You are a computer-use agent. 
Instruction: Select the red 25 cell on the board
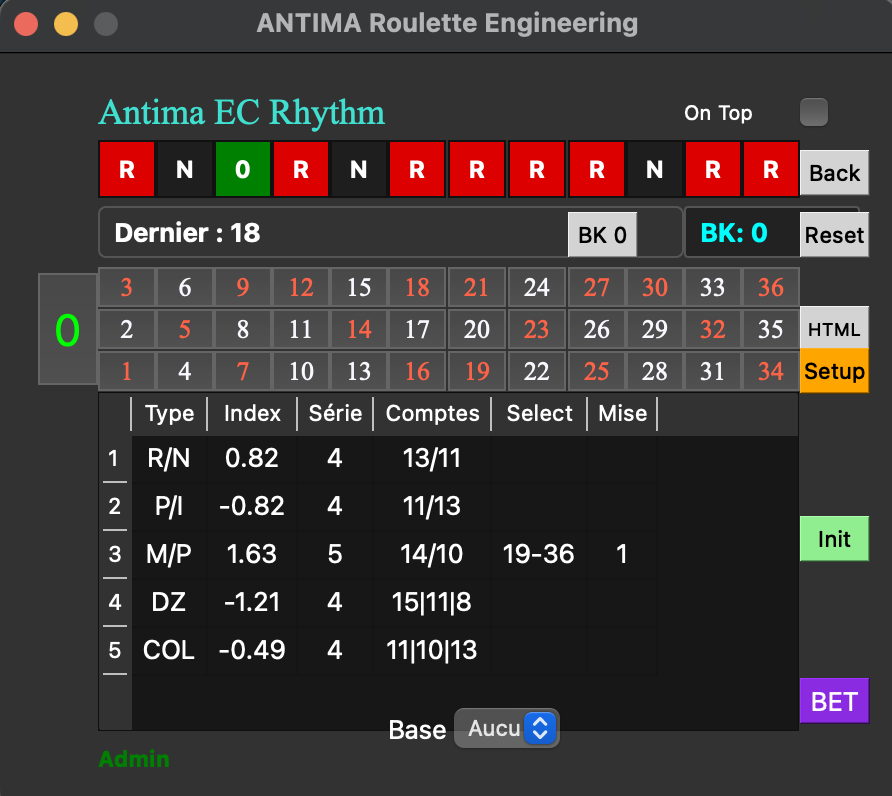pos(597,371)
